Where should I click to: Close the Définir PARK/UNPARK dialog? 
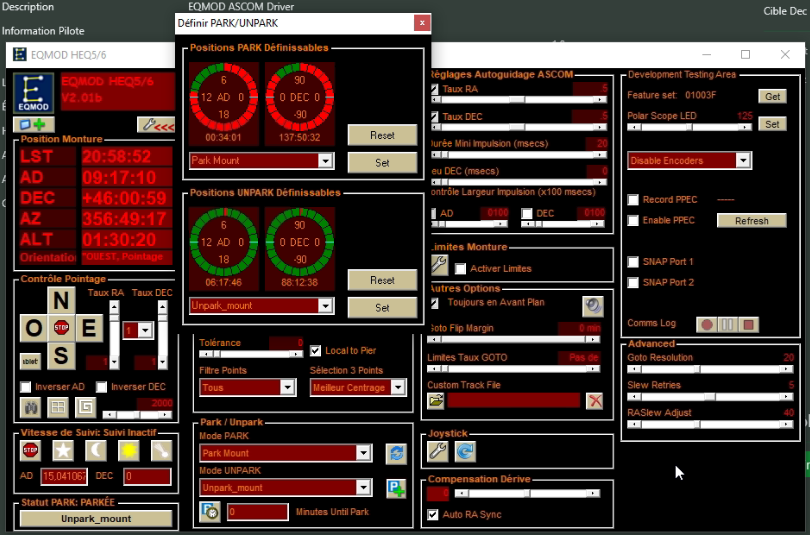pos(422,23)
